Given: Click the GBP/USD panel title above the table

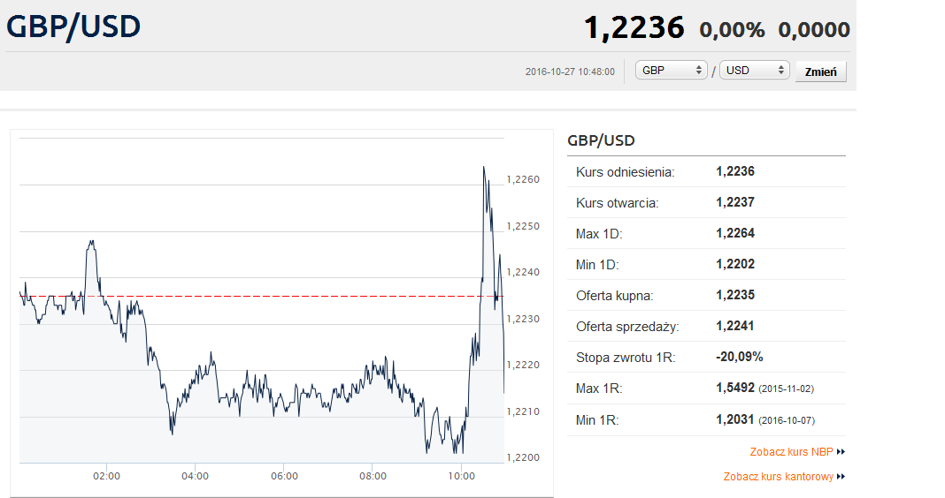Looking at the screenshot, I should [x=601, y=140].
